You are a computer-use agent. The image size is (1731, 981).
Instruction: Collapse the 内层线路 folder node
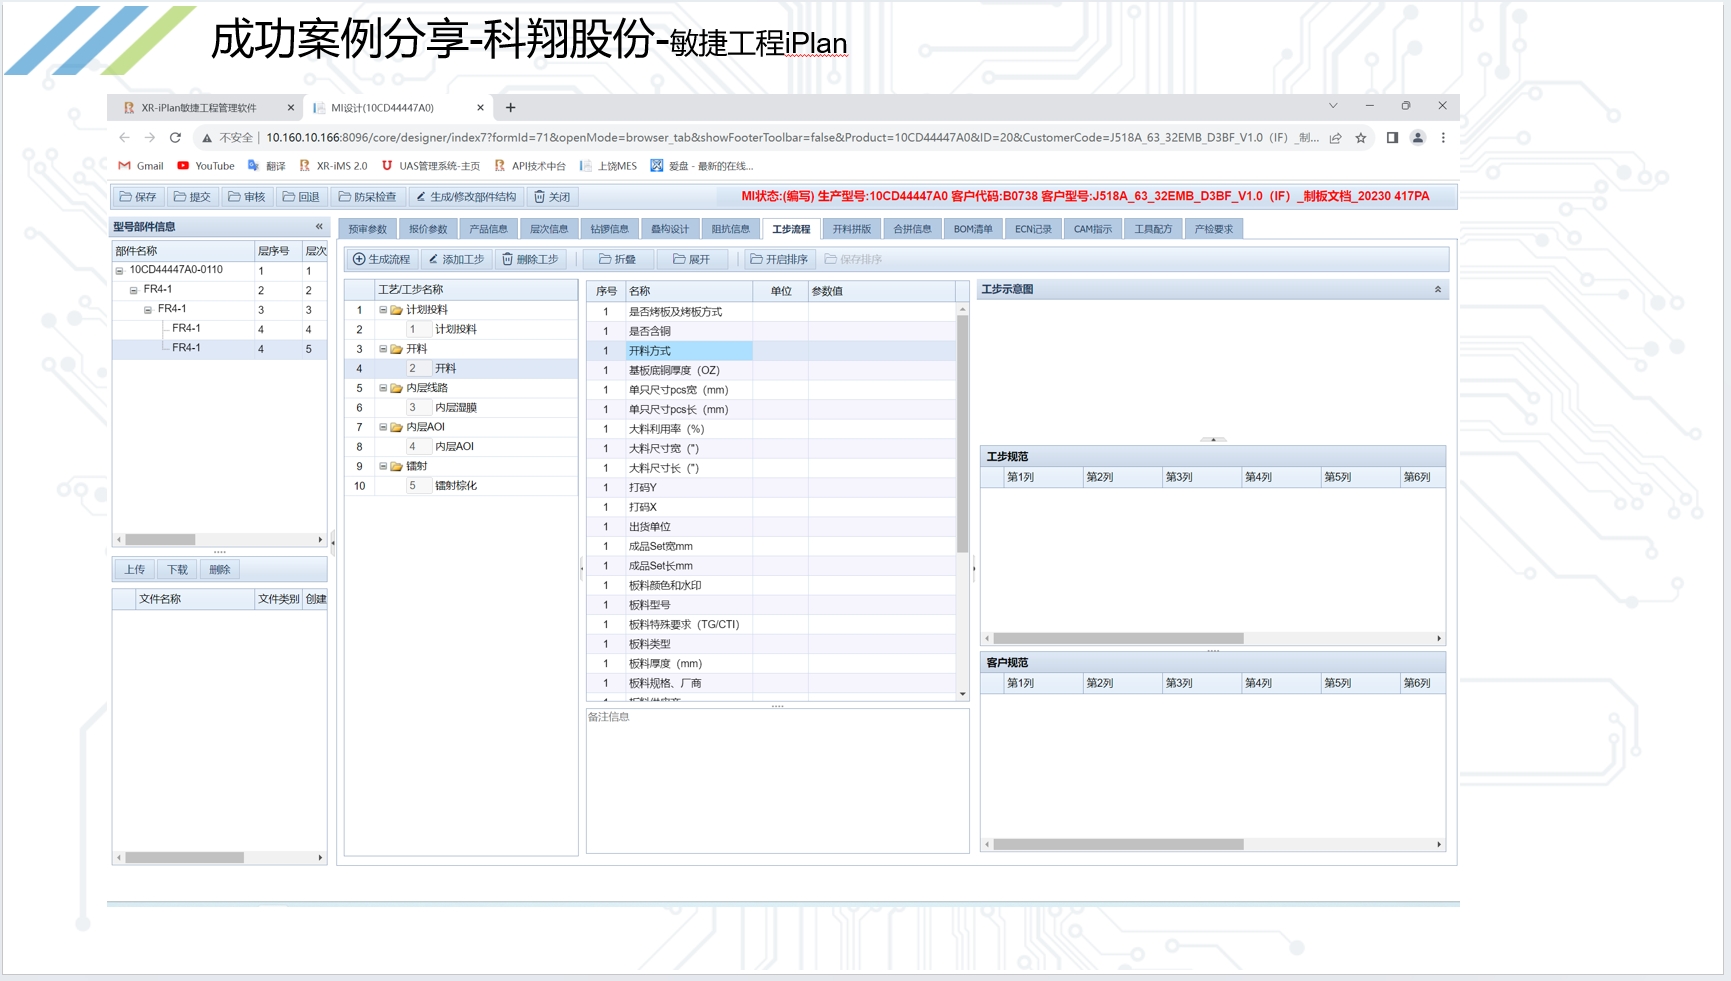[382, 388]
